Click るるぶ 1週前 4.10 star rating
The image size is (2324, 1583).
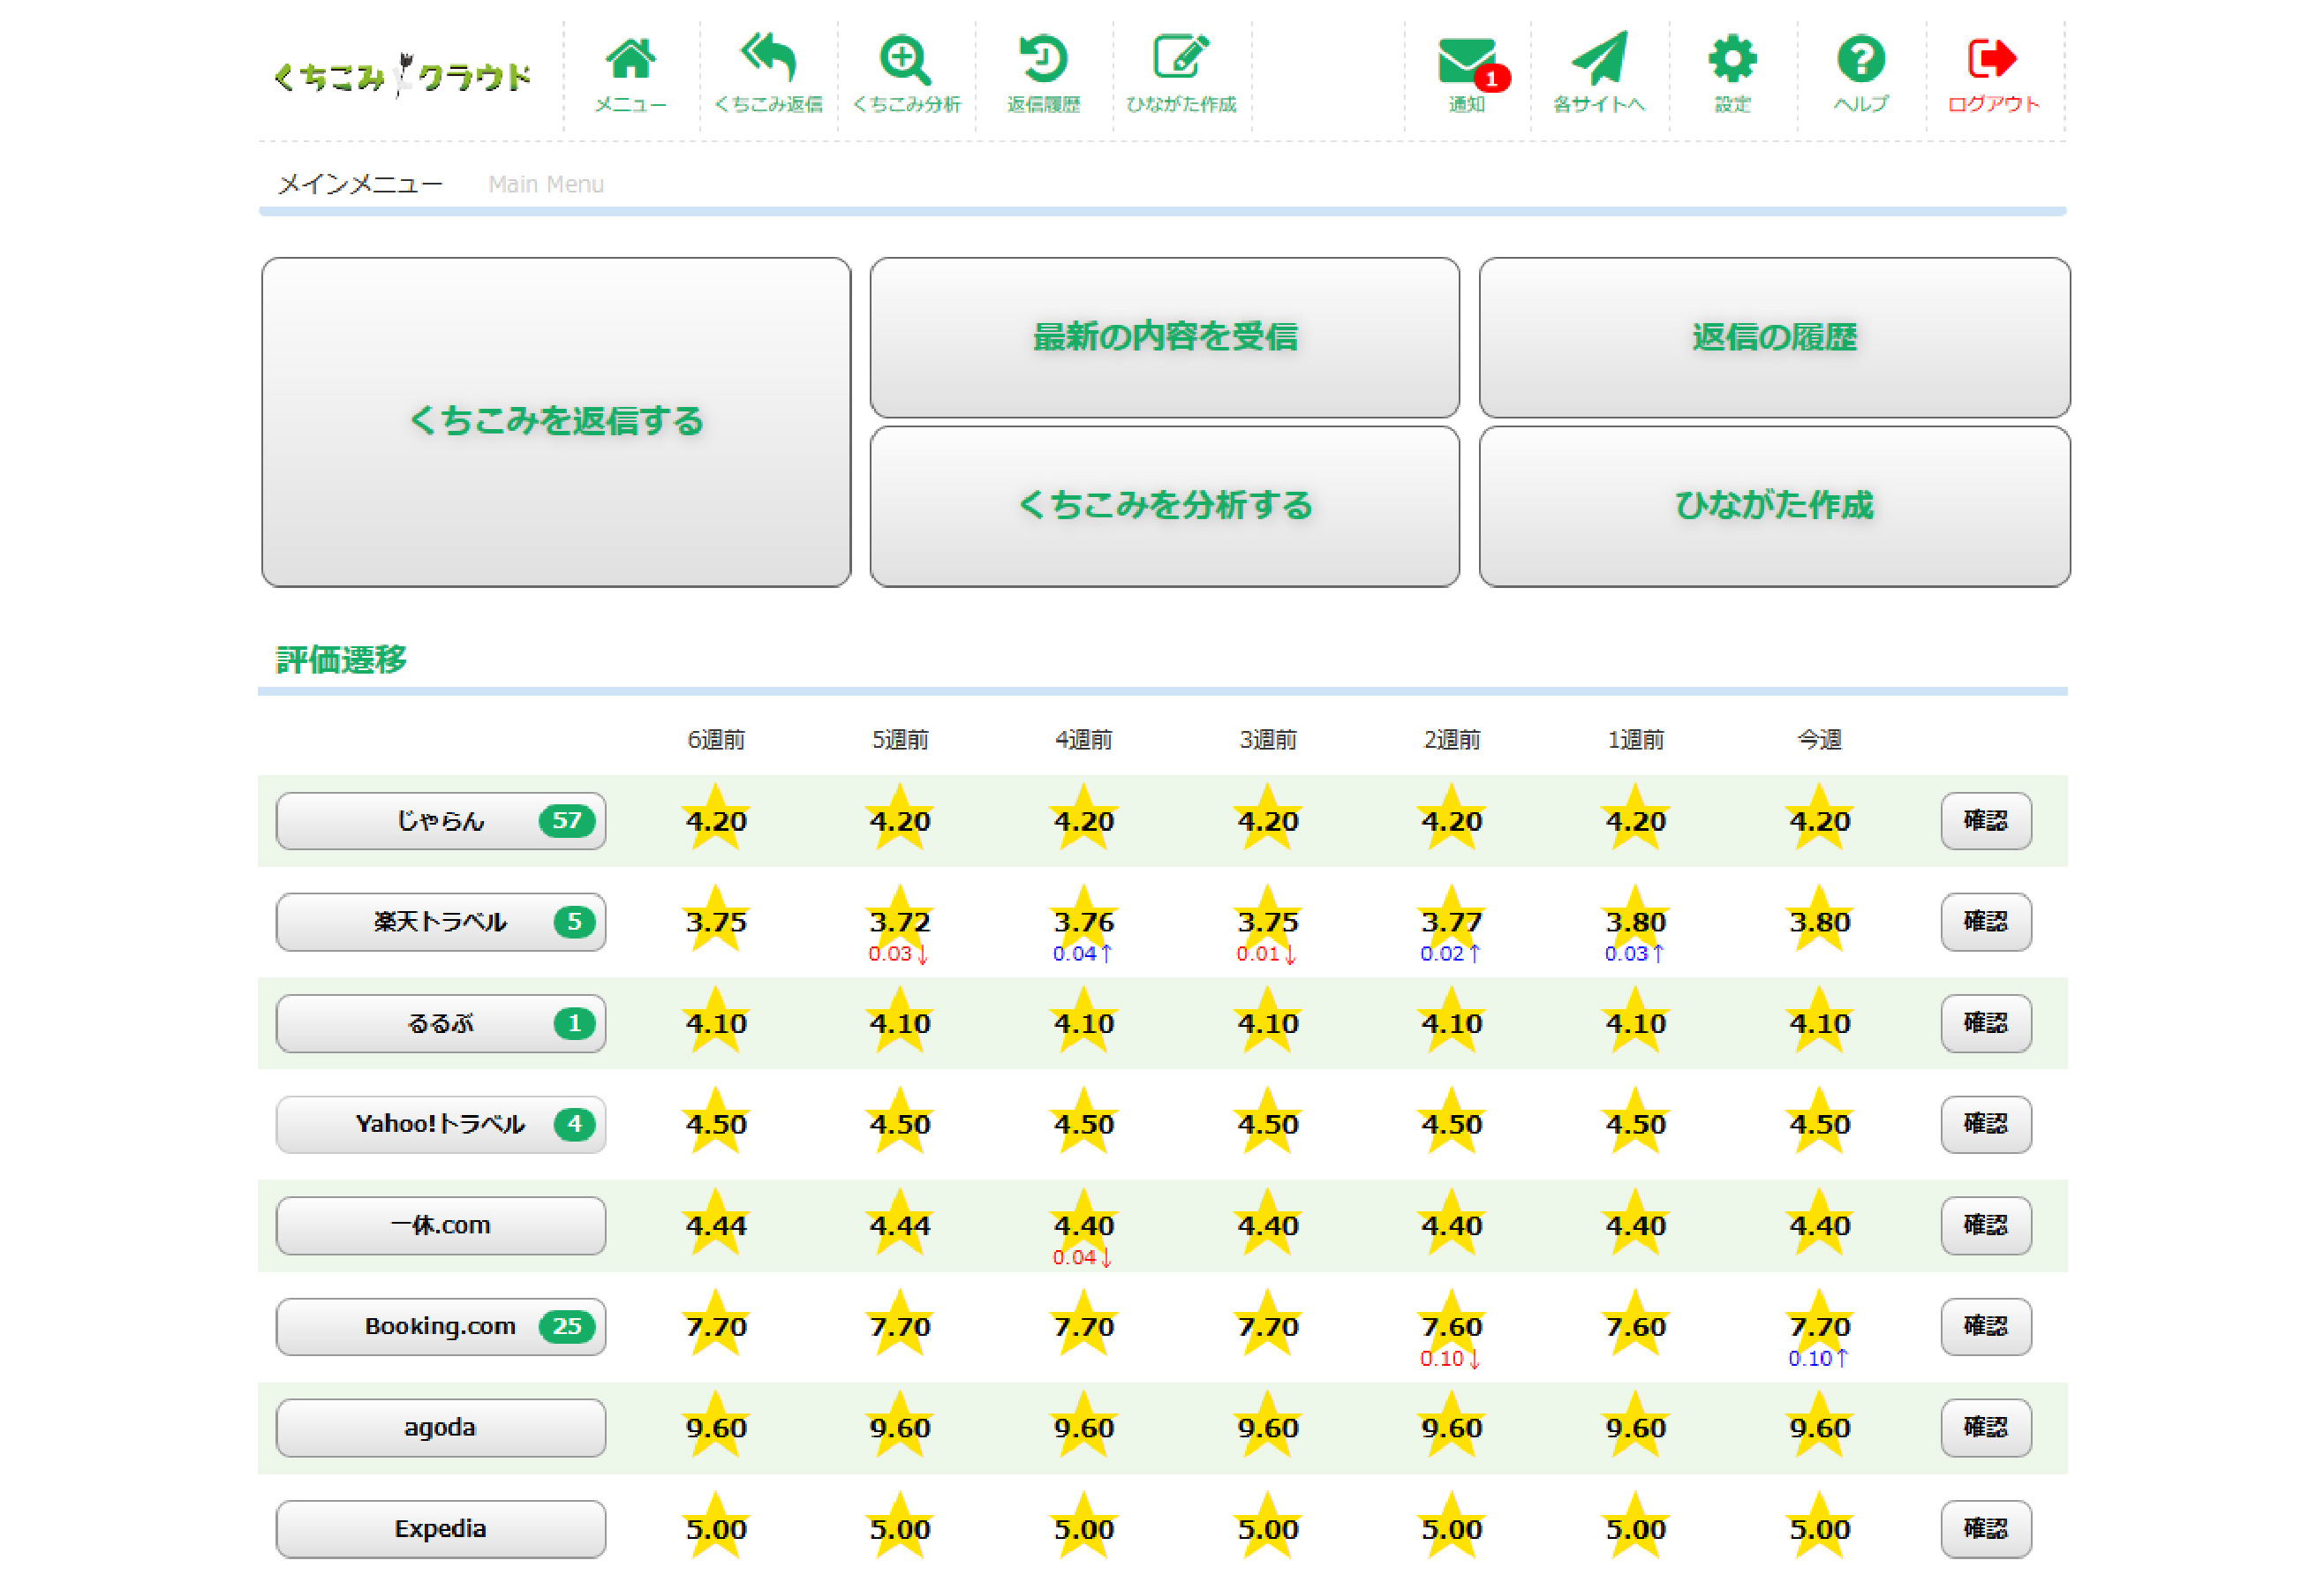(x=1636, y=1021)
